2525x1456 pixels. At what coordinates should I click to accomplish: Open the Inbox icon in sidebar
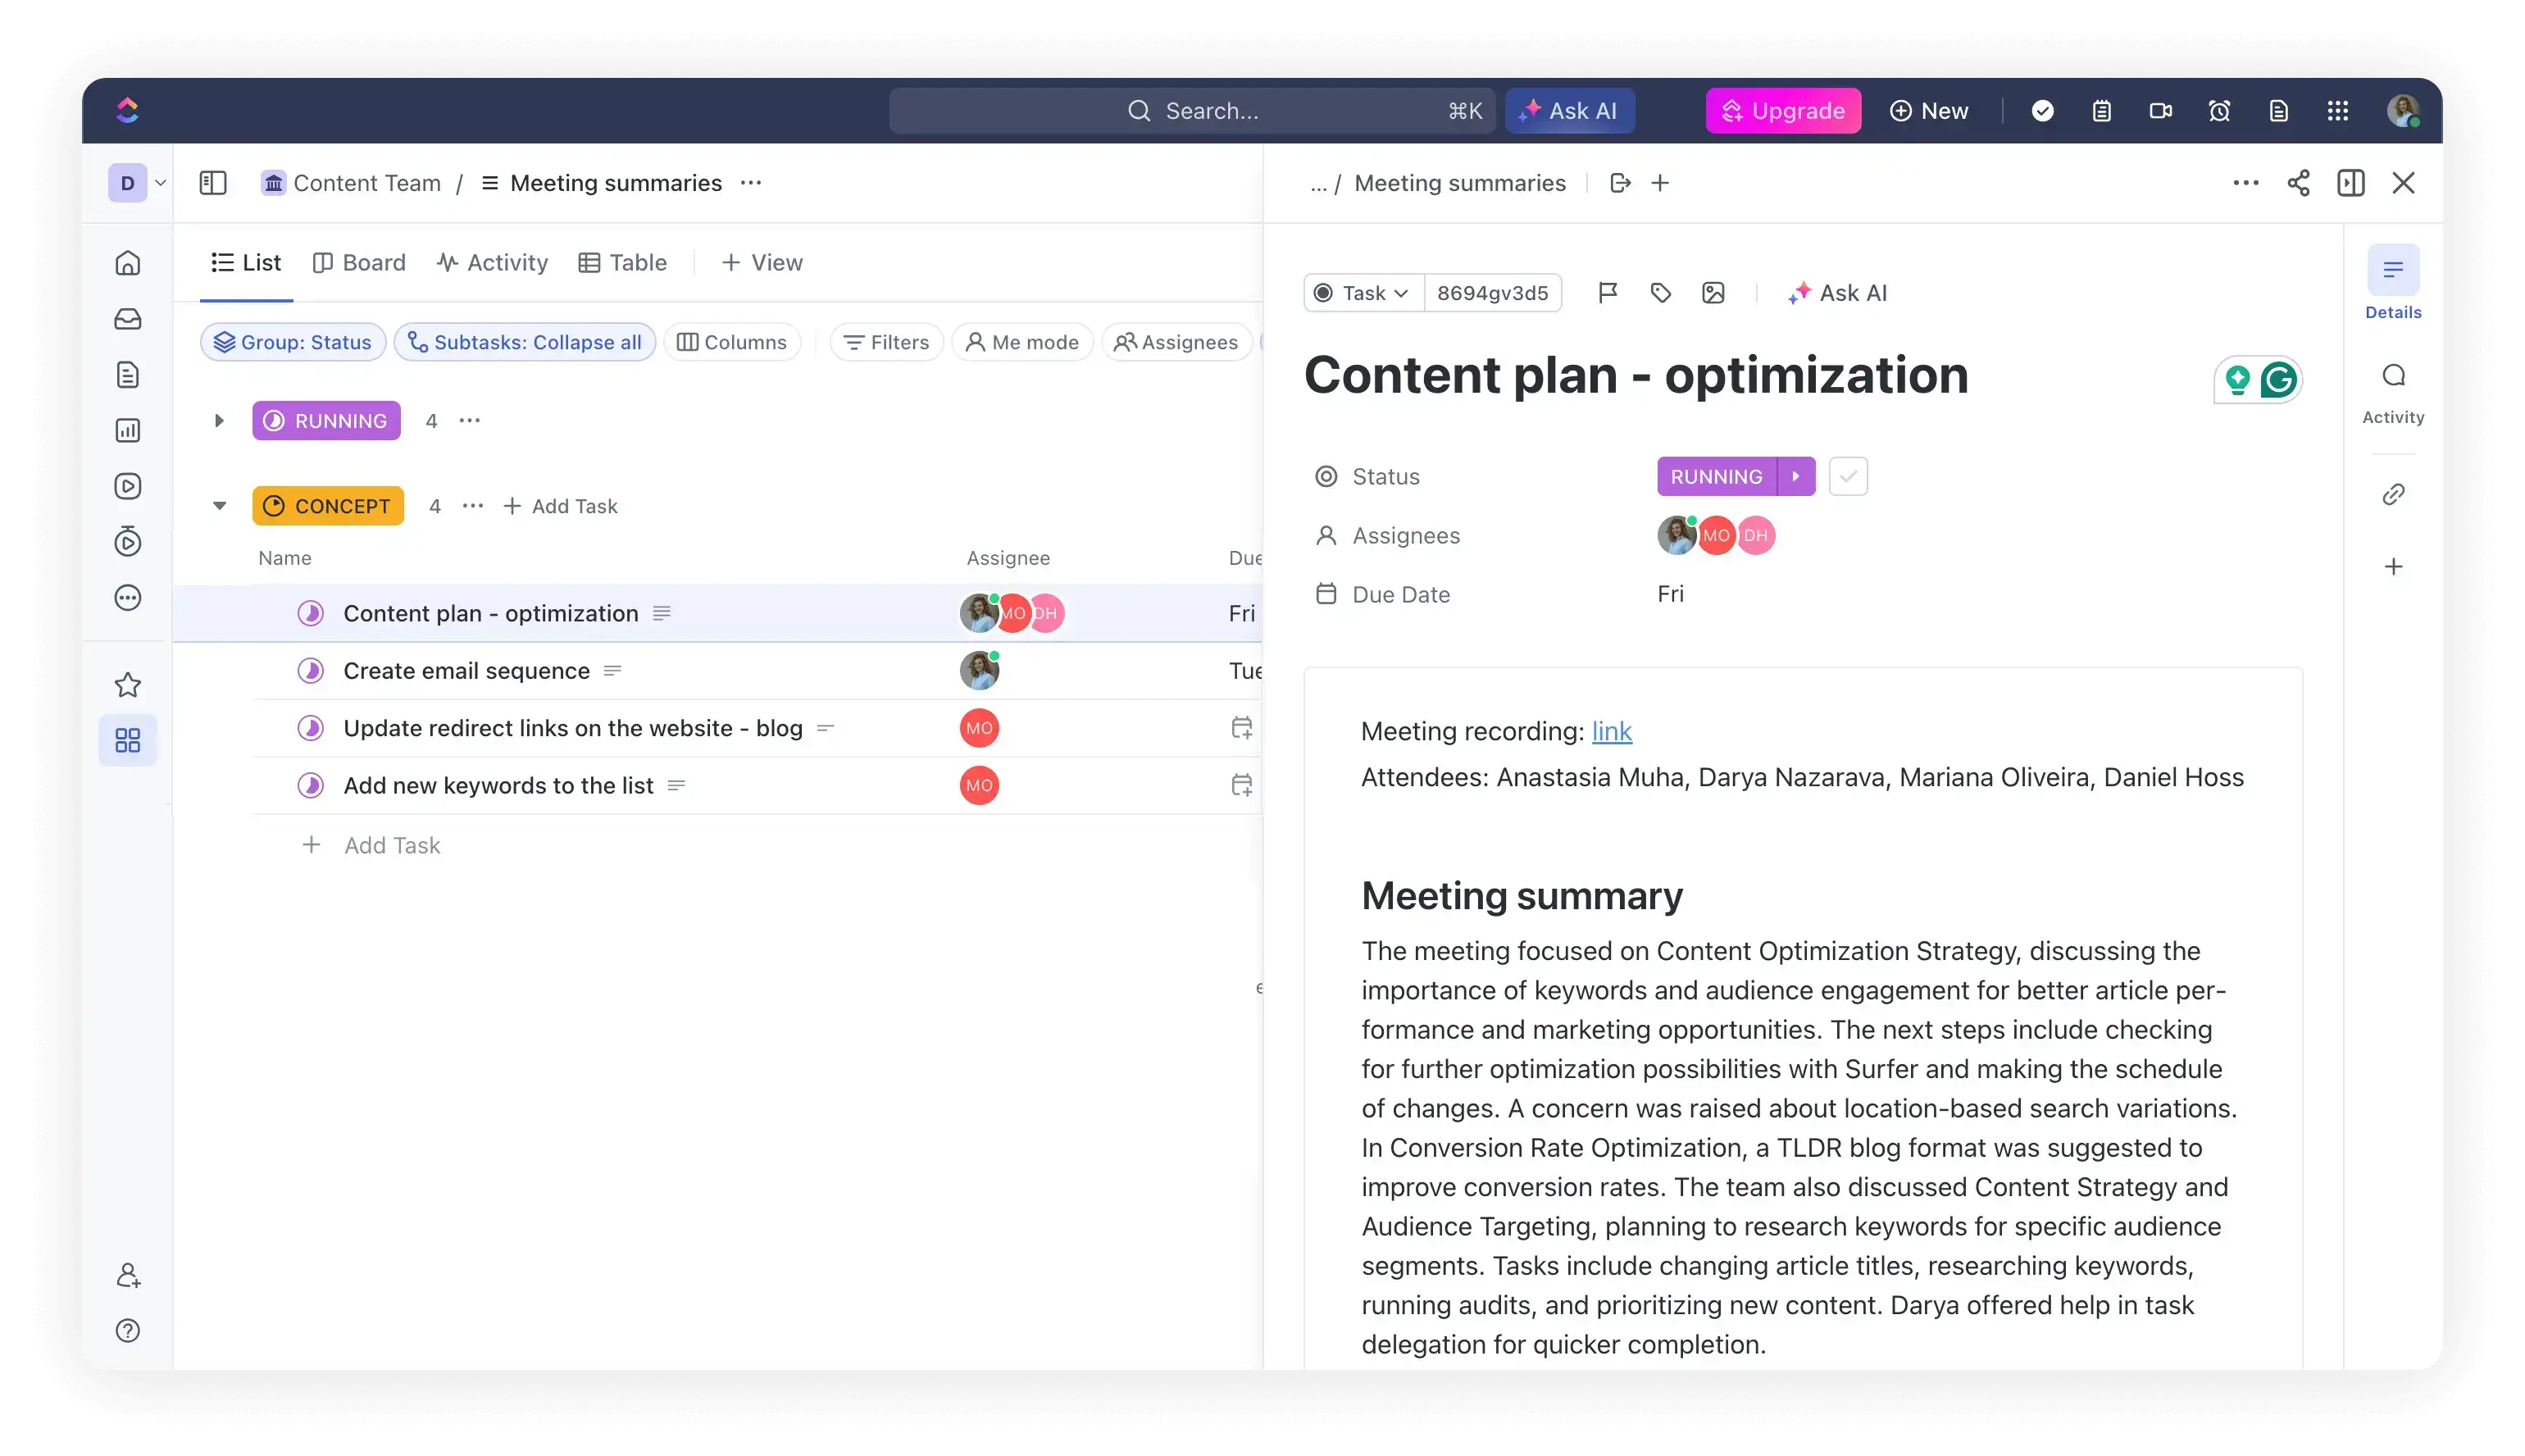pyautogui.click(x=128, y=319)
